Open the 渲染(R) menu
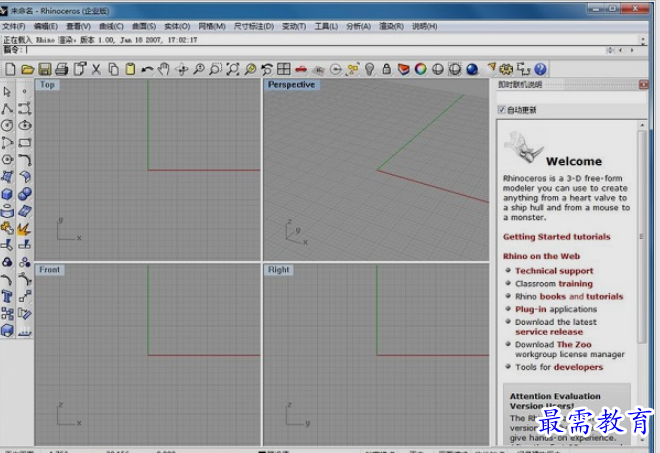Viewport: 660px width, 453px height. [x=391, y=26]
